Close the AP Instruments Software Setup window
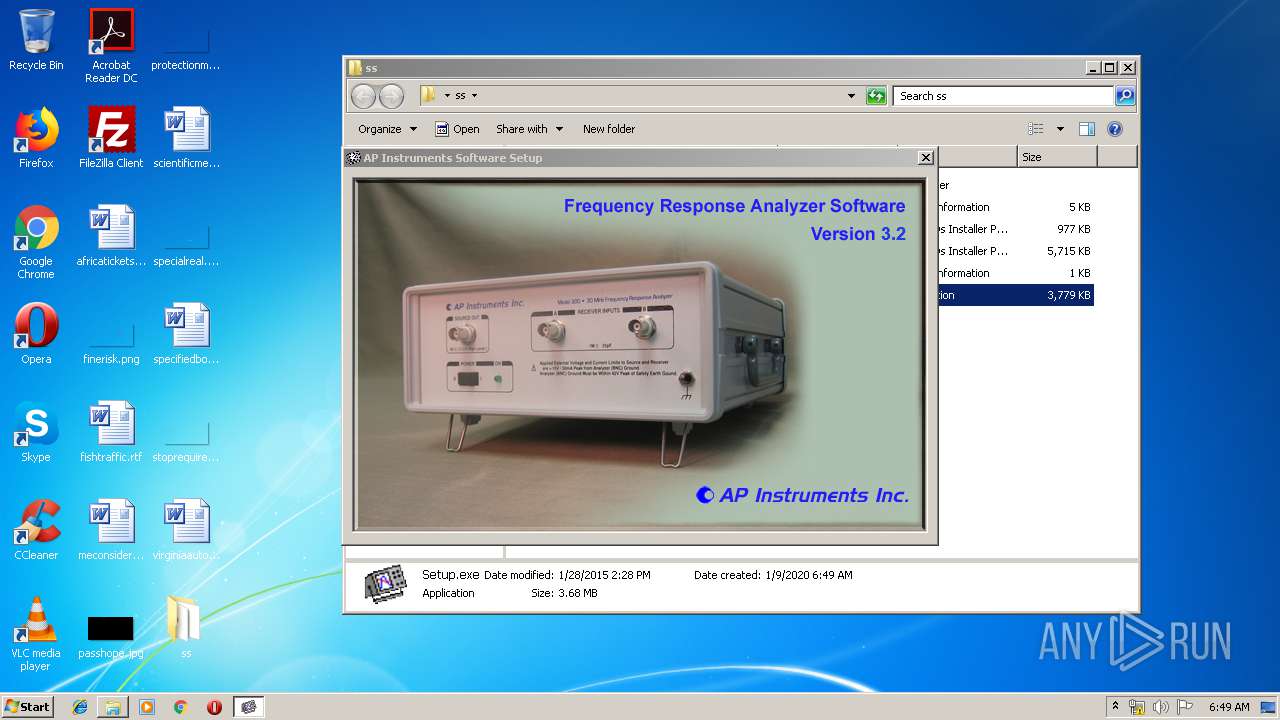The height and width of the screenshot is (720, 1280). (926, 157)
